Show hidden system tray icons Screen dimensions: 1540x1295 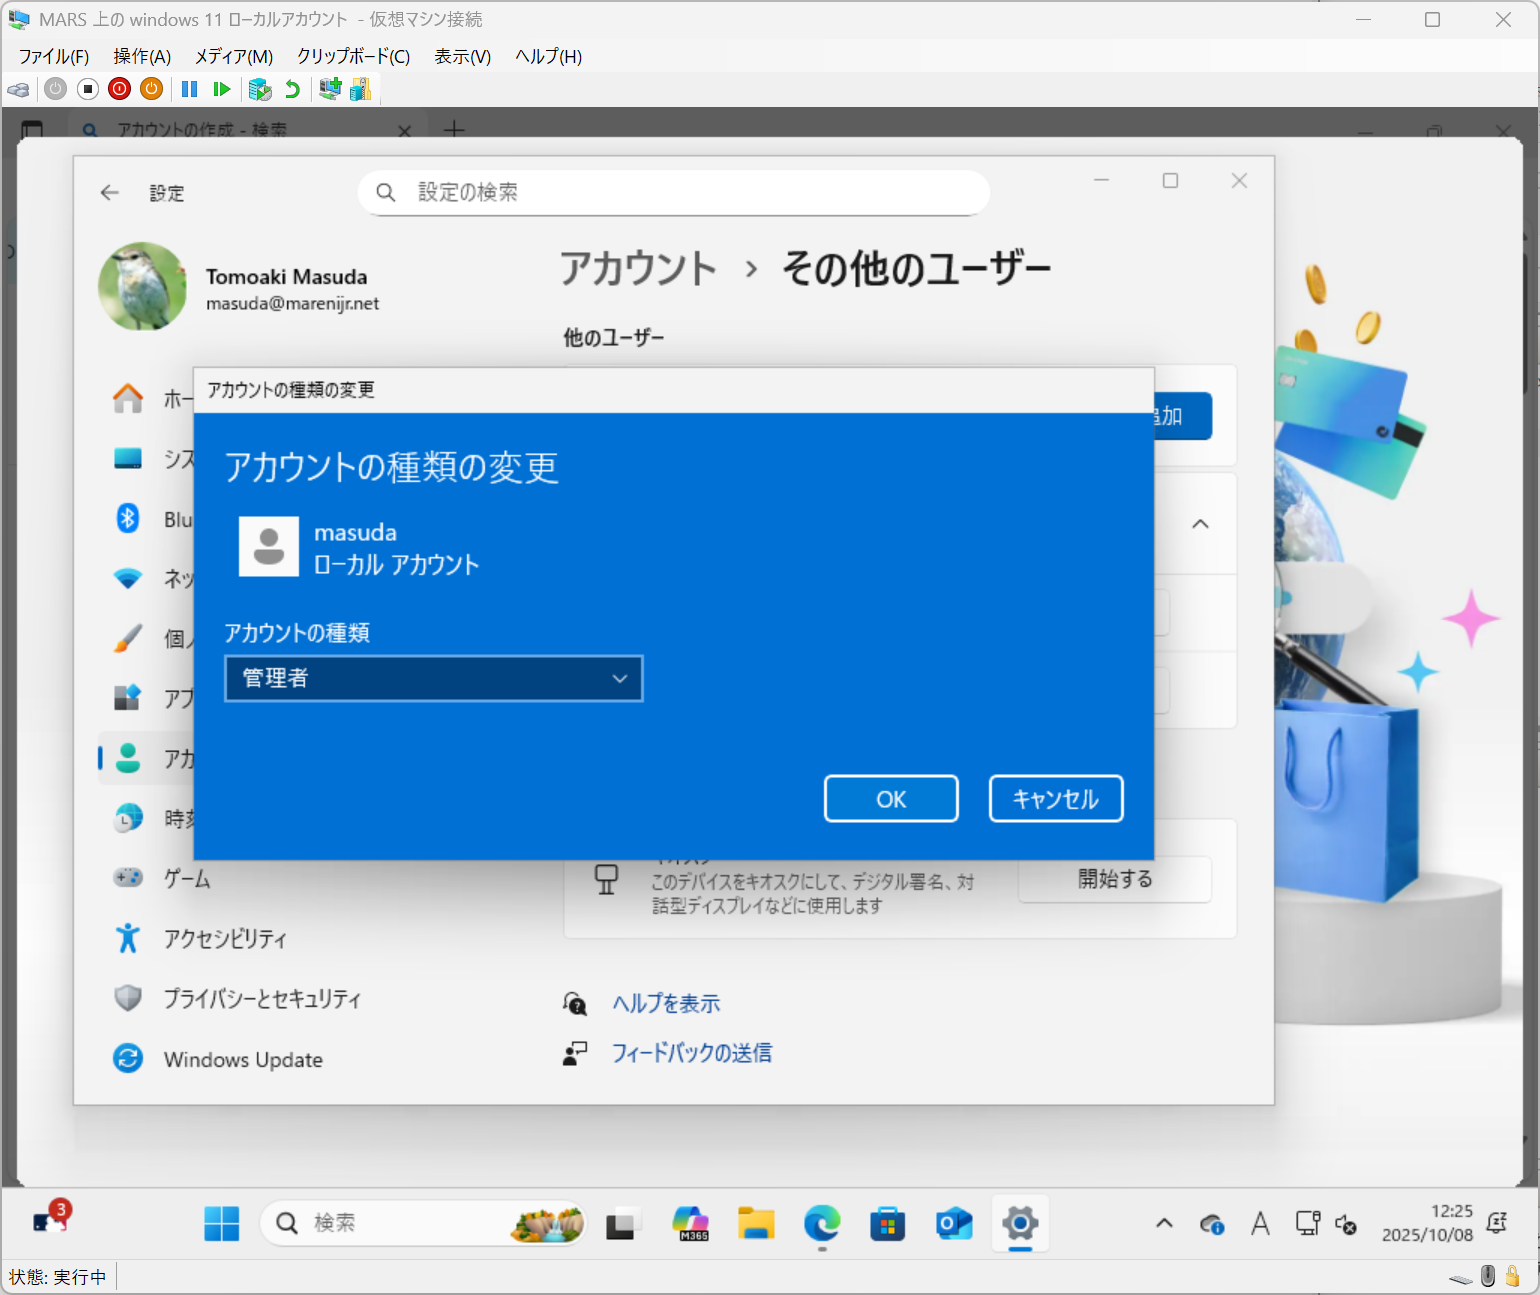pyautogui.click(x=1164, y=1223)
